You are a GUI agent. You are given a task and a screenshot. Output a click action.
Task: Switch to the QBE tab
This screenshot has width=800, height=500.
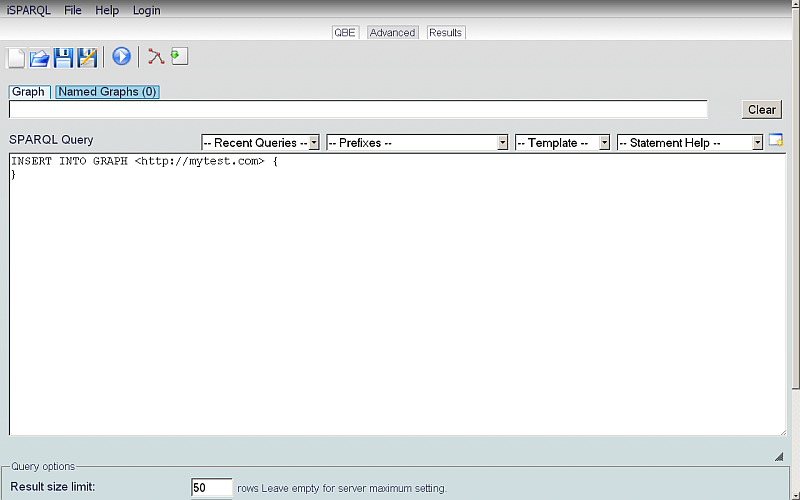click(345, 33)
